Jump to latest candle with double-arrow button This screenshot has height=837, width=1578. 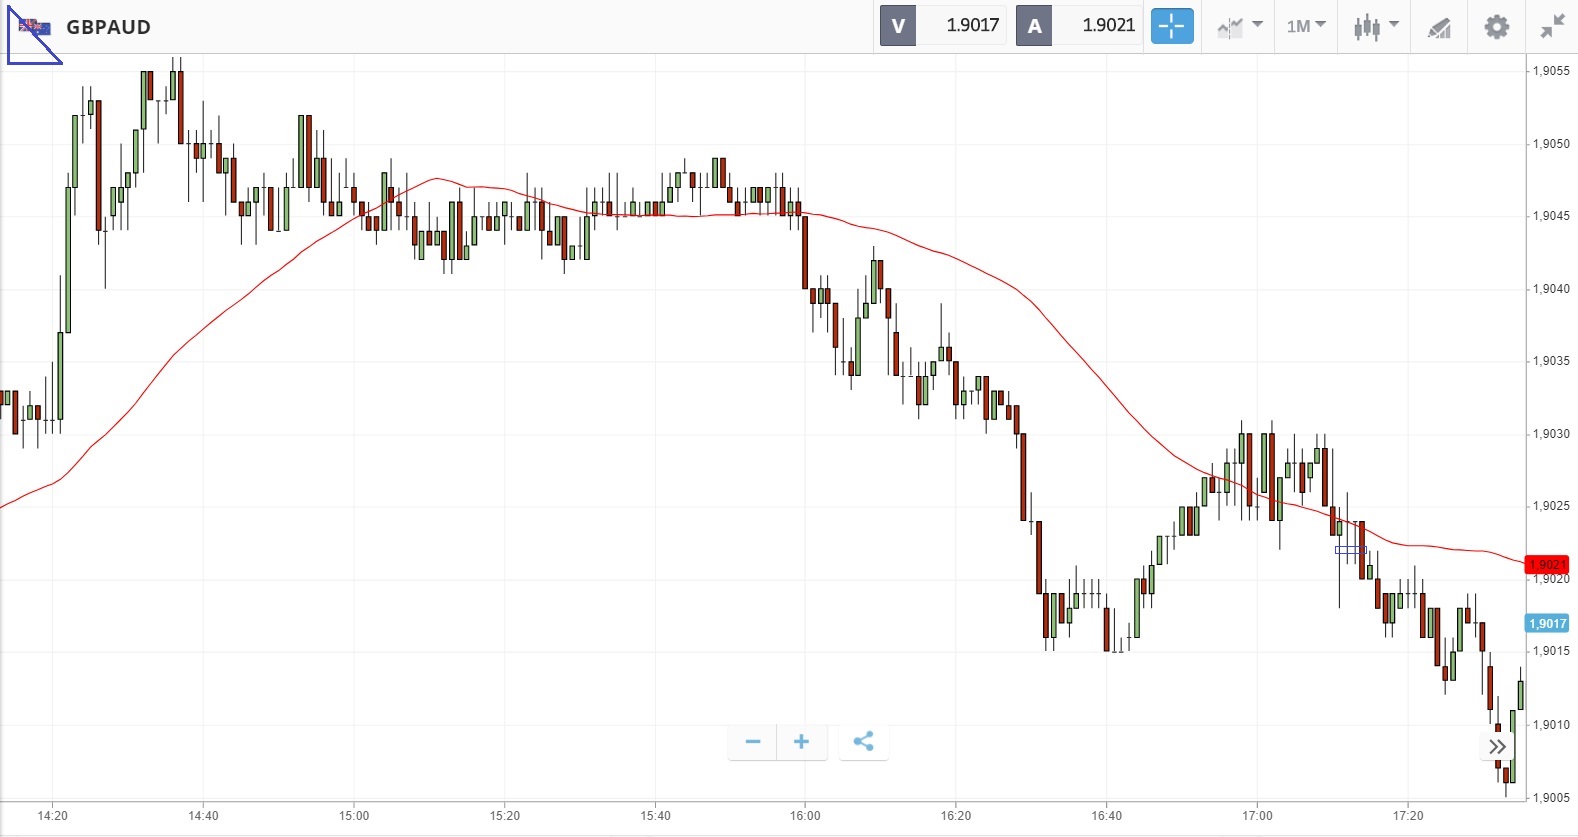1497,747
